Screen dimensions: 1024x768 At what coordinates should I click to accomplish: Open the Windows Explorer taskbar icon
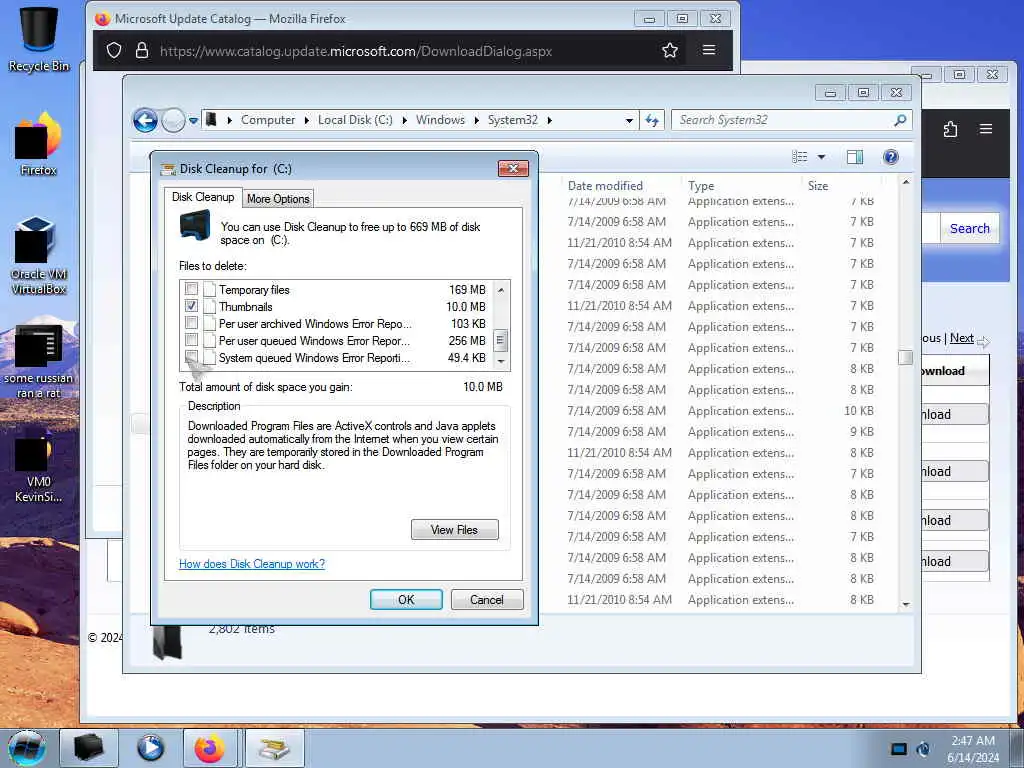coord(89,748)
